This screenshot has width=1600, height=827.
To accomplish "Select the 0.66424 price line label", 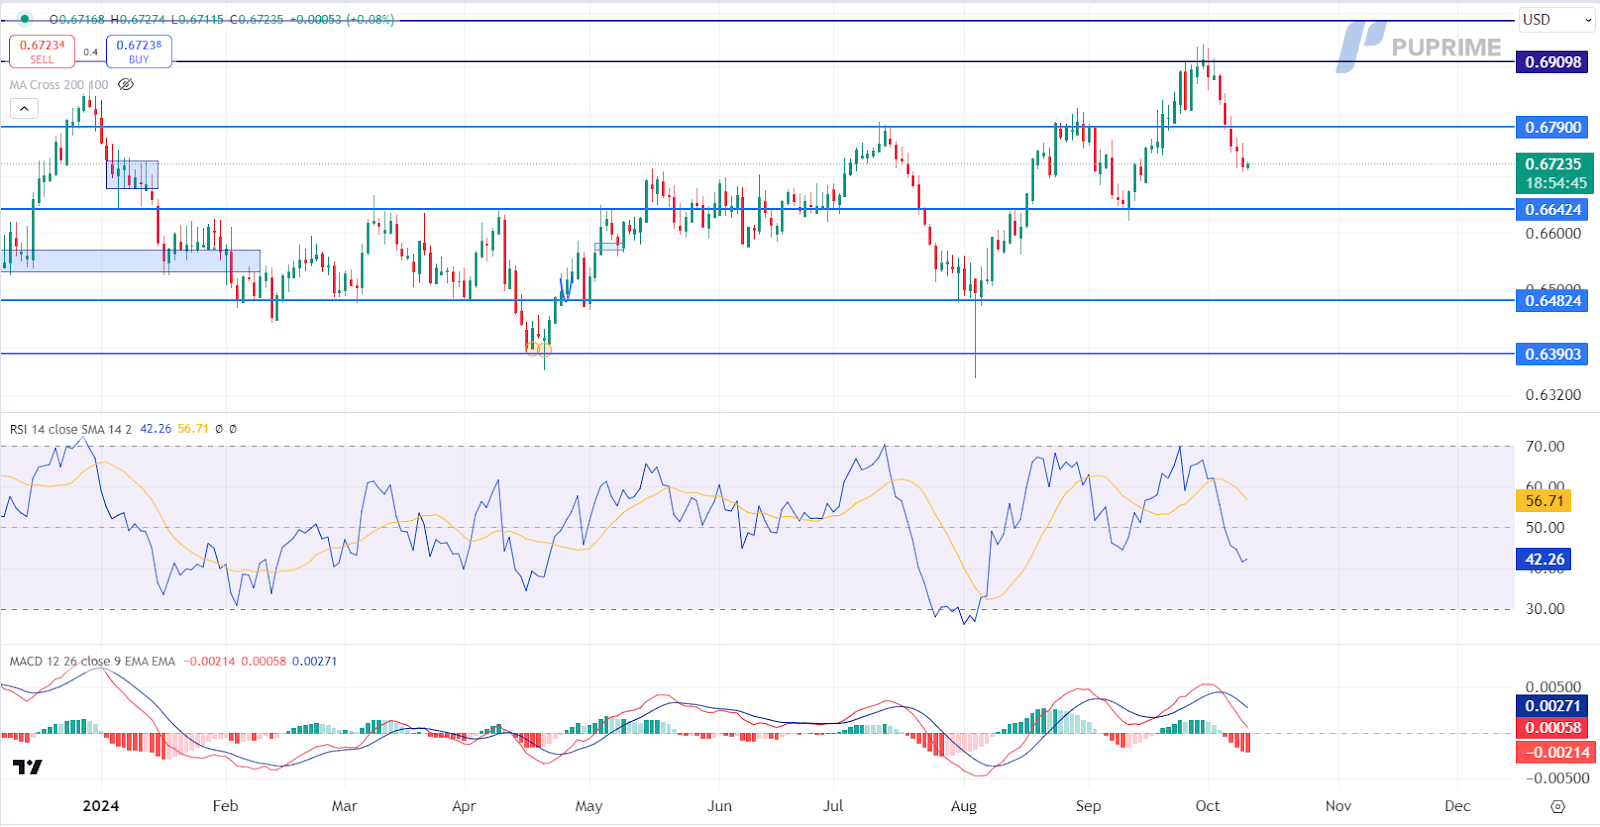I will (x=1552, y=210).
